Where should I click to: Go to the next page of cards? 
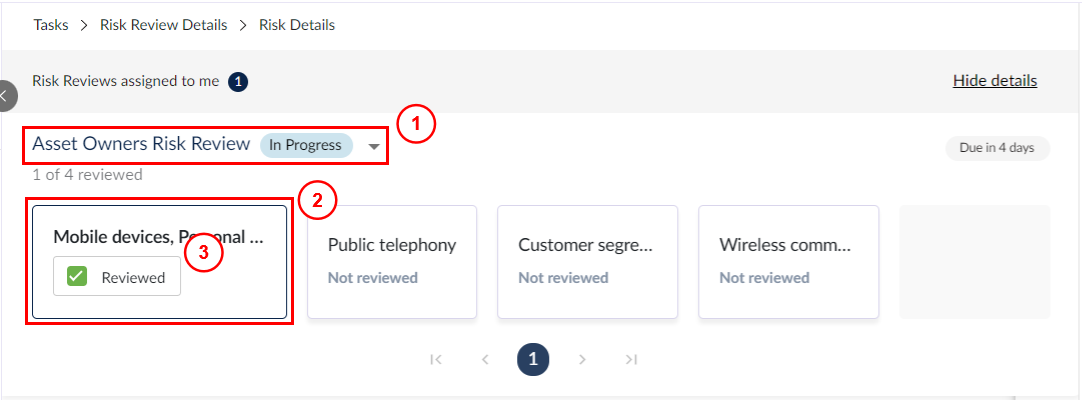click(x=582, y=359)
